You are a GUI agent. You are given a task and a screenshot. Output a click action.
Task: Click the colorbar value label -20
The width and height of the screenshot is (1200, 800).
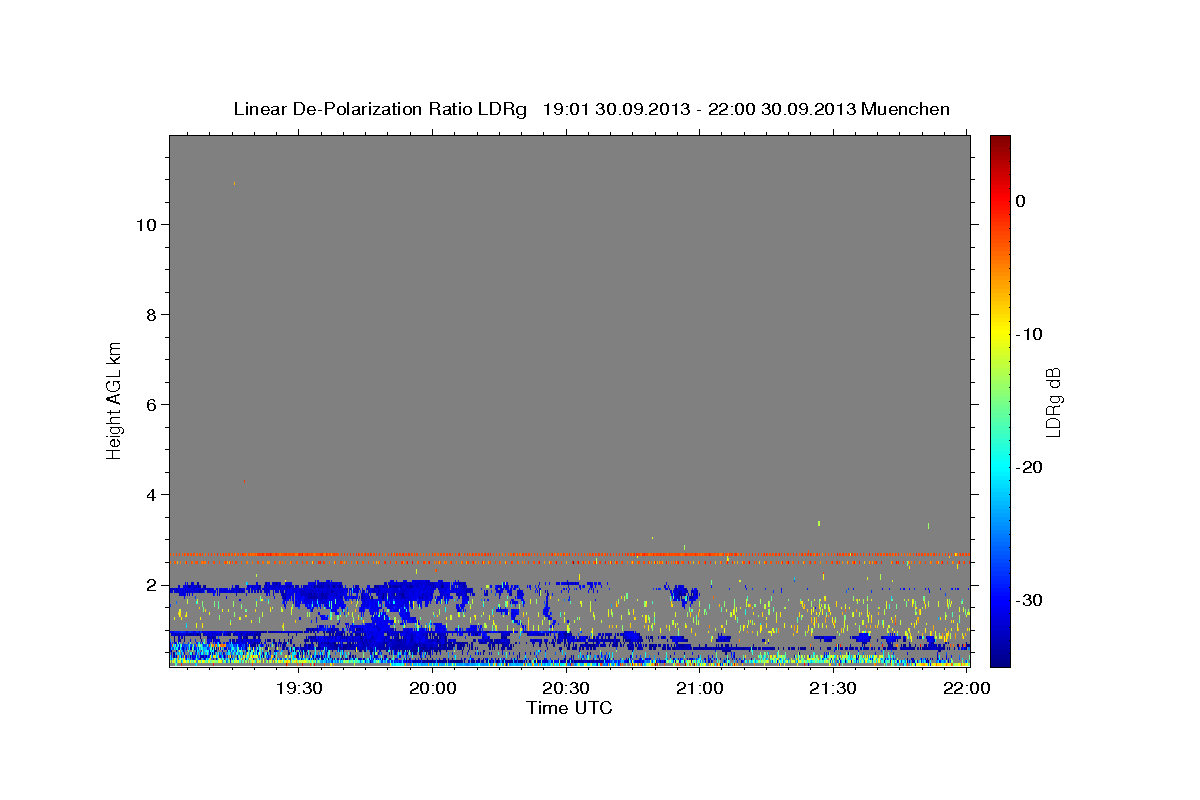click(x=1029, y=467)
